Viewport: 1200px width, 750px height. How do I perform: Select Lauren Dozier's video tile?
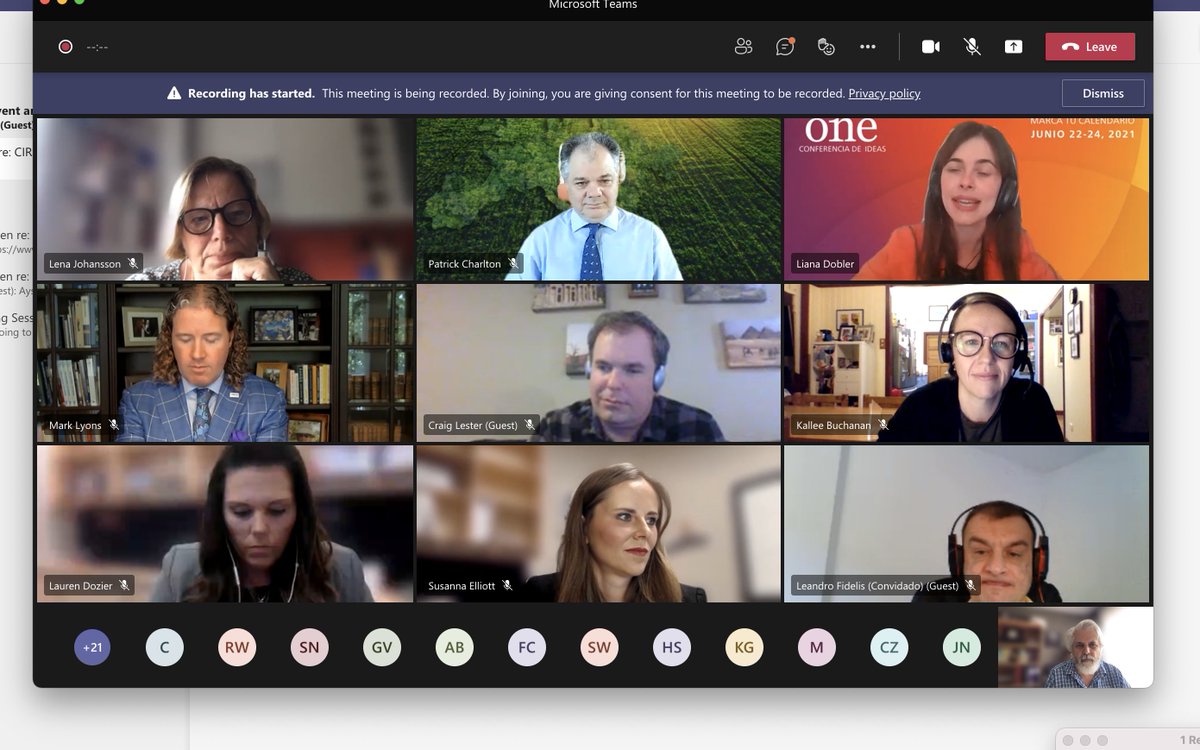tap(225, 523)
